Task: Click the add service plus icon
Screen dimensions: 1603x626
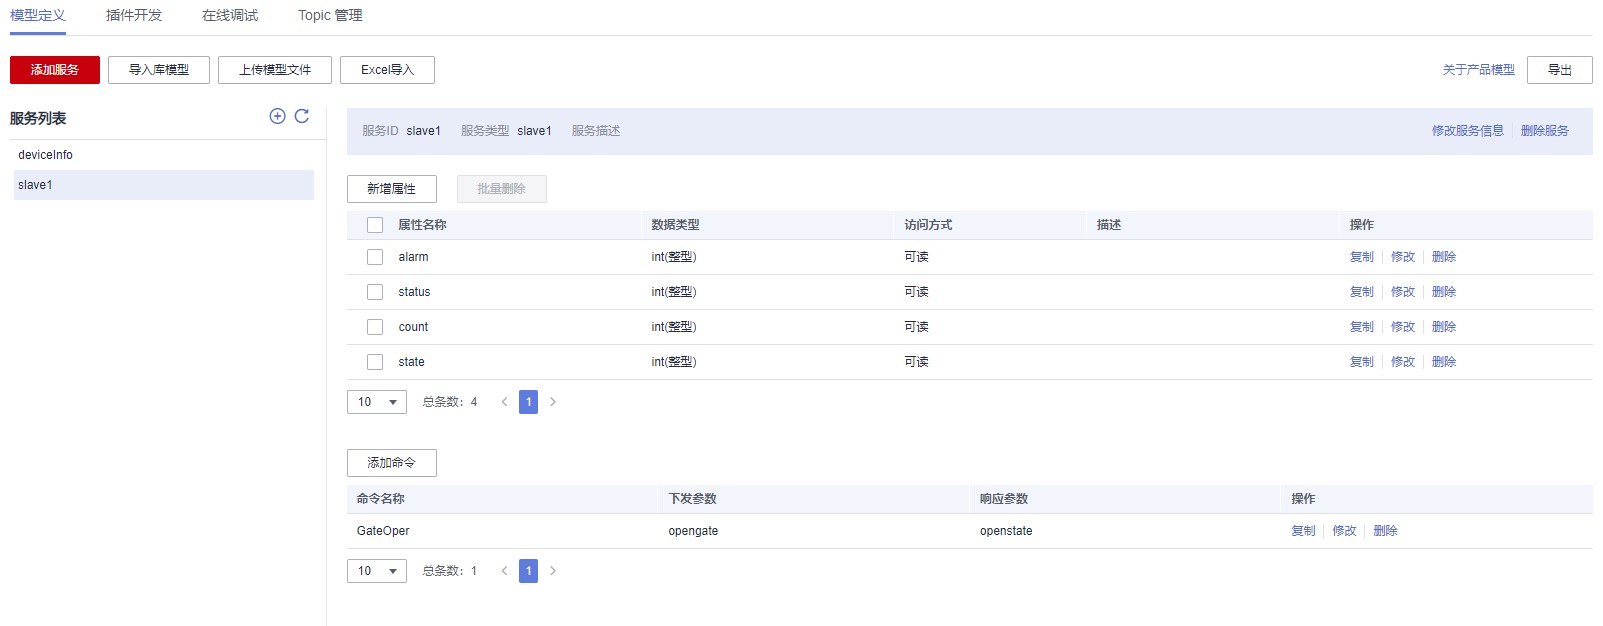Action: (x=277, y=116)
